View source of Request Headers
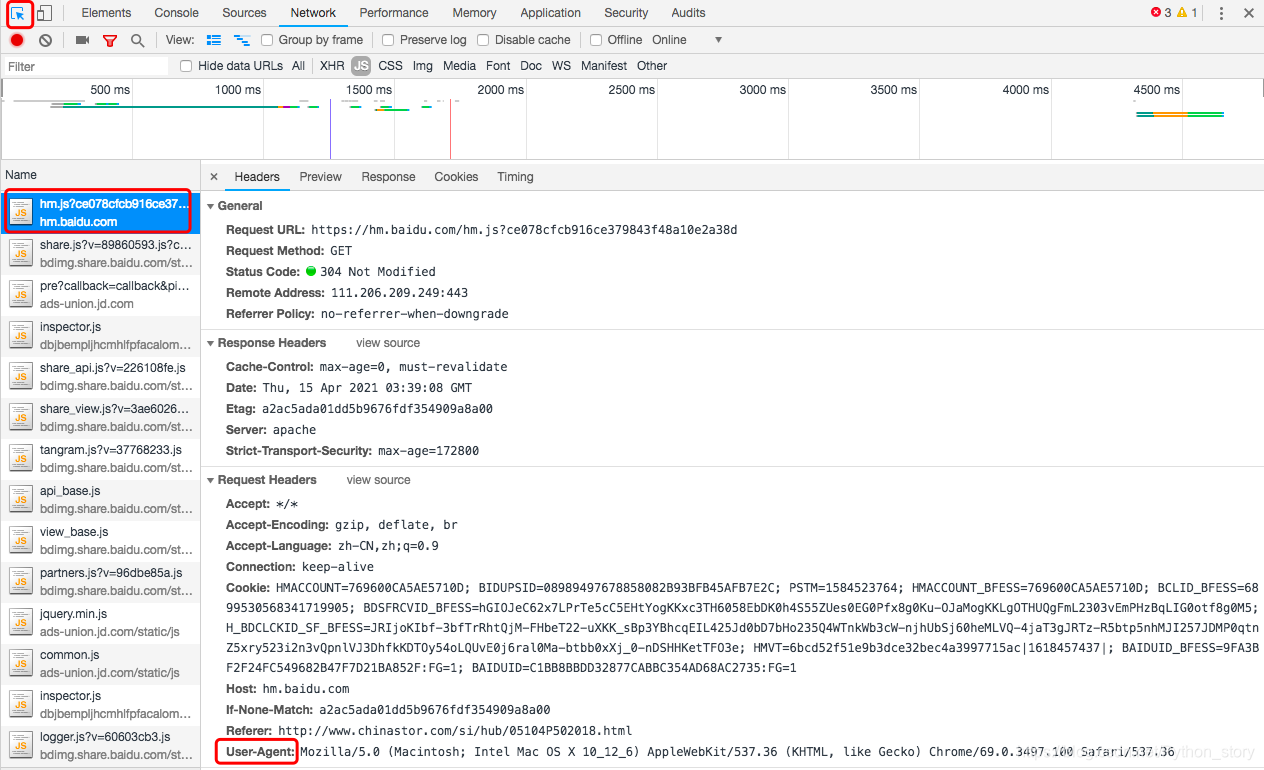The image size is (1264, 770). [378, 480]
